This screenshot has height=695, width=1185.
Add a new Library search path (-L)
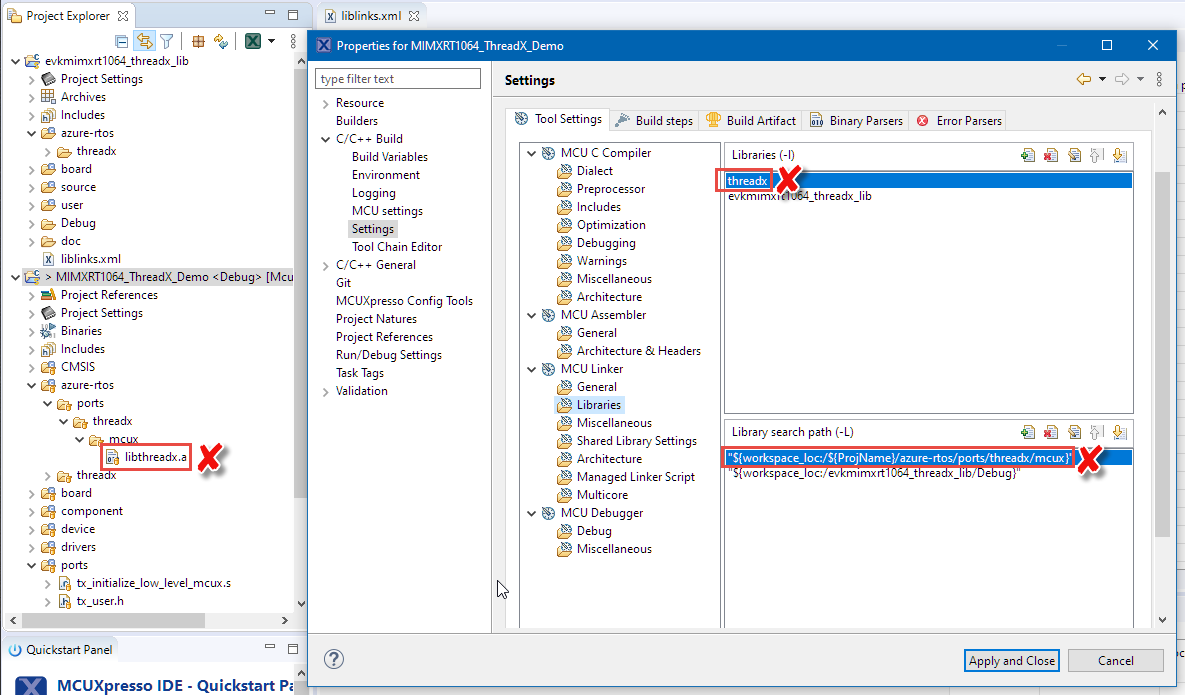click(x=1027, y=432)
